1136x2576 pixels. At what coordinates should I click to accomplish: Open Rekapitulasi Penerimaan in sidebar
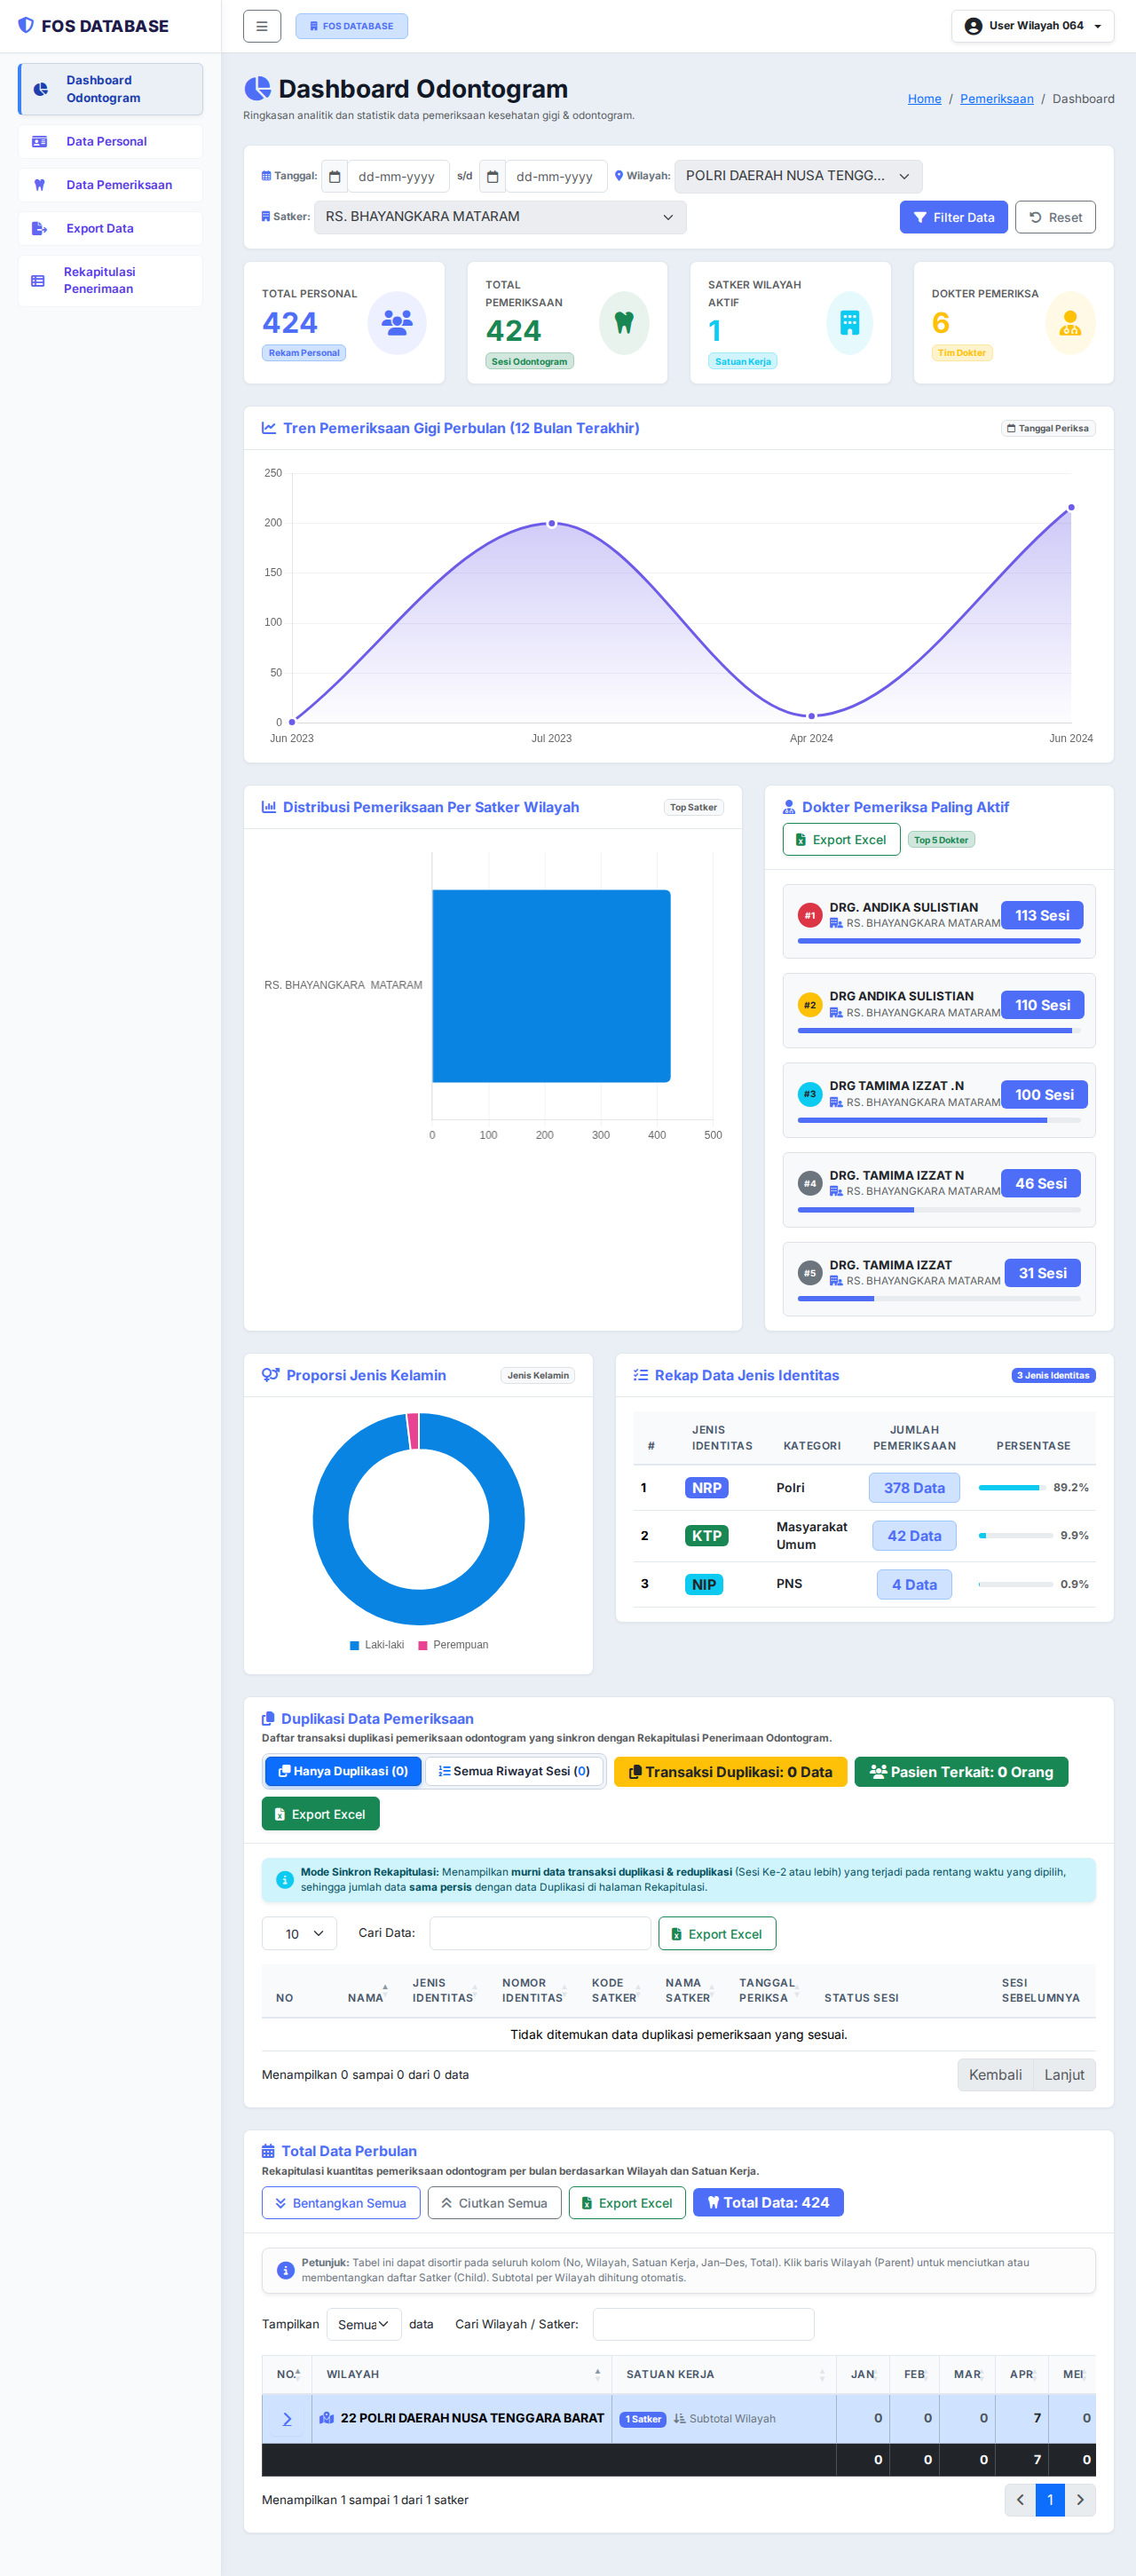tap(110, 280)
